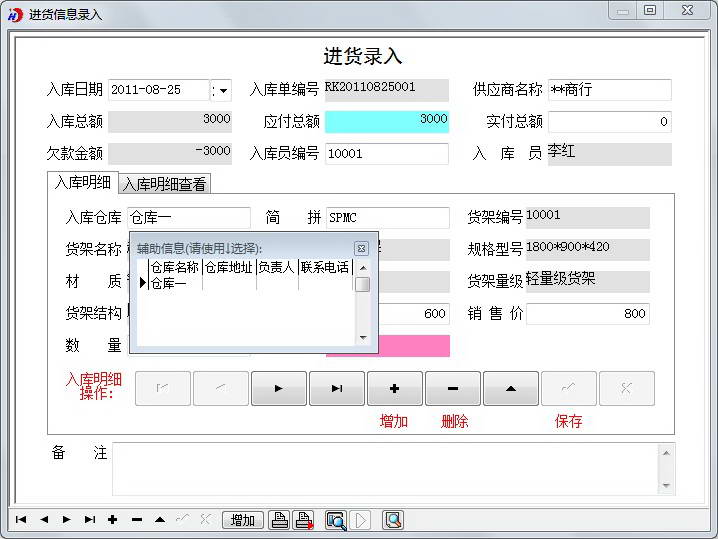
Task: Click the print icon in bottom toolbar
Action: click(279, 520)
